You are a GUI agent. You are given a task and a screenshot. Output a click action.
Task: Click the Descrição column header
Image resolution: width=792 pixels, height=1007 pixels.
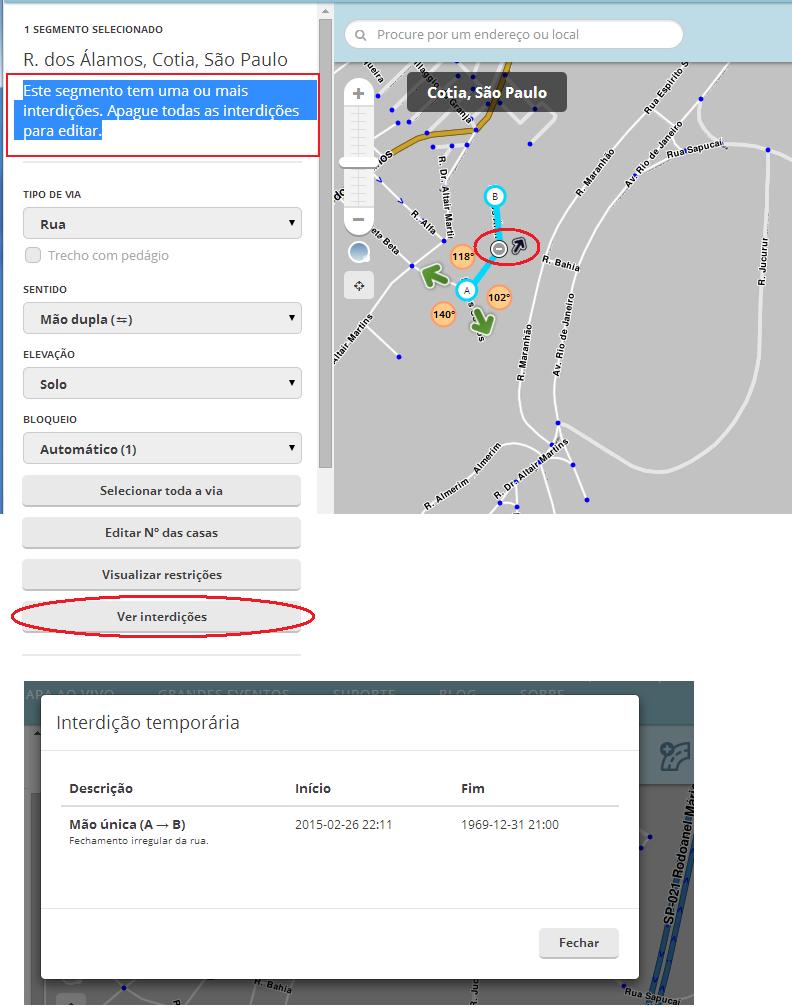click(x=101, y=789)
